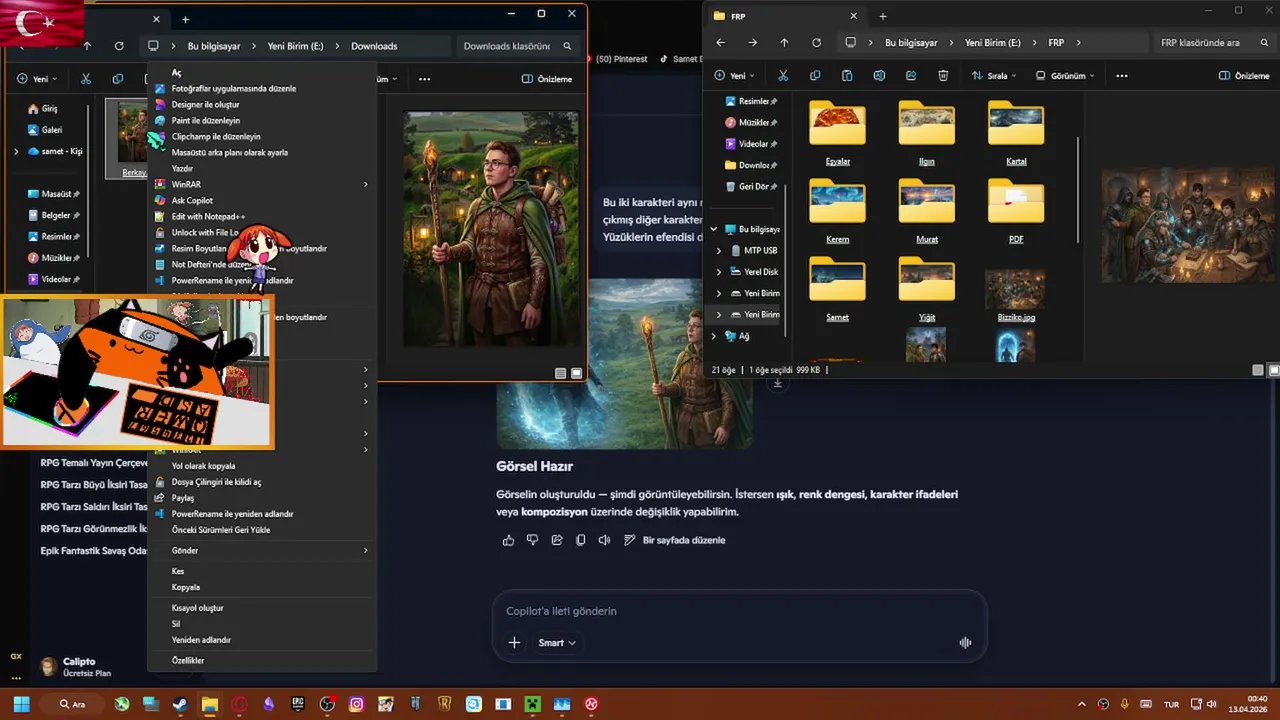
Task: Click Bir sayfada düzenle under Copilot response
Action: [x=675, y=540]
